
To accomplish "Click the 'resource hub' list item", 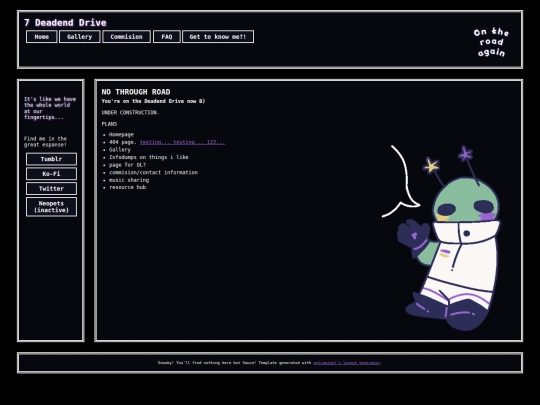I will (127, 187).
